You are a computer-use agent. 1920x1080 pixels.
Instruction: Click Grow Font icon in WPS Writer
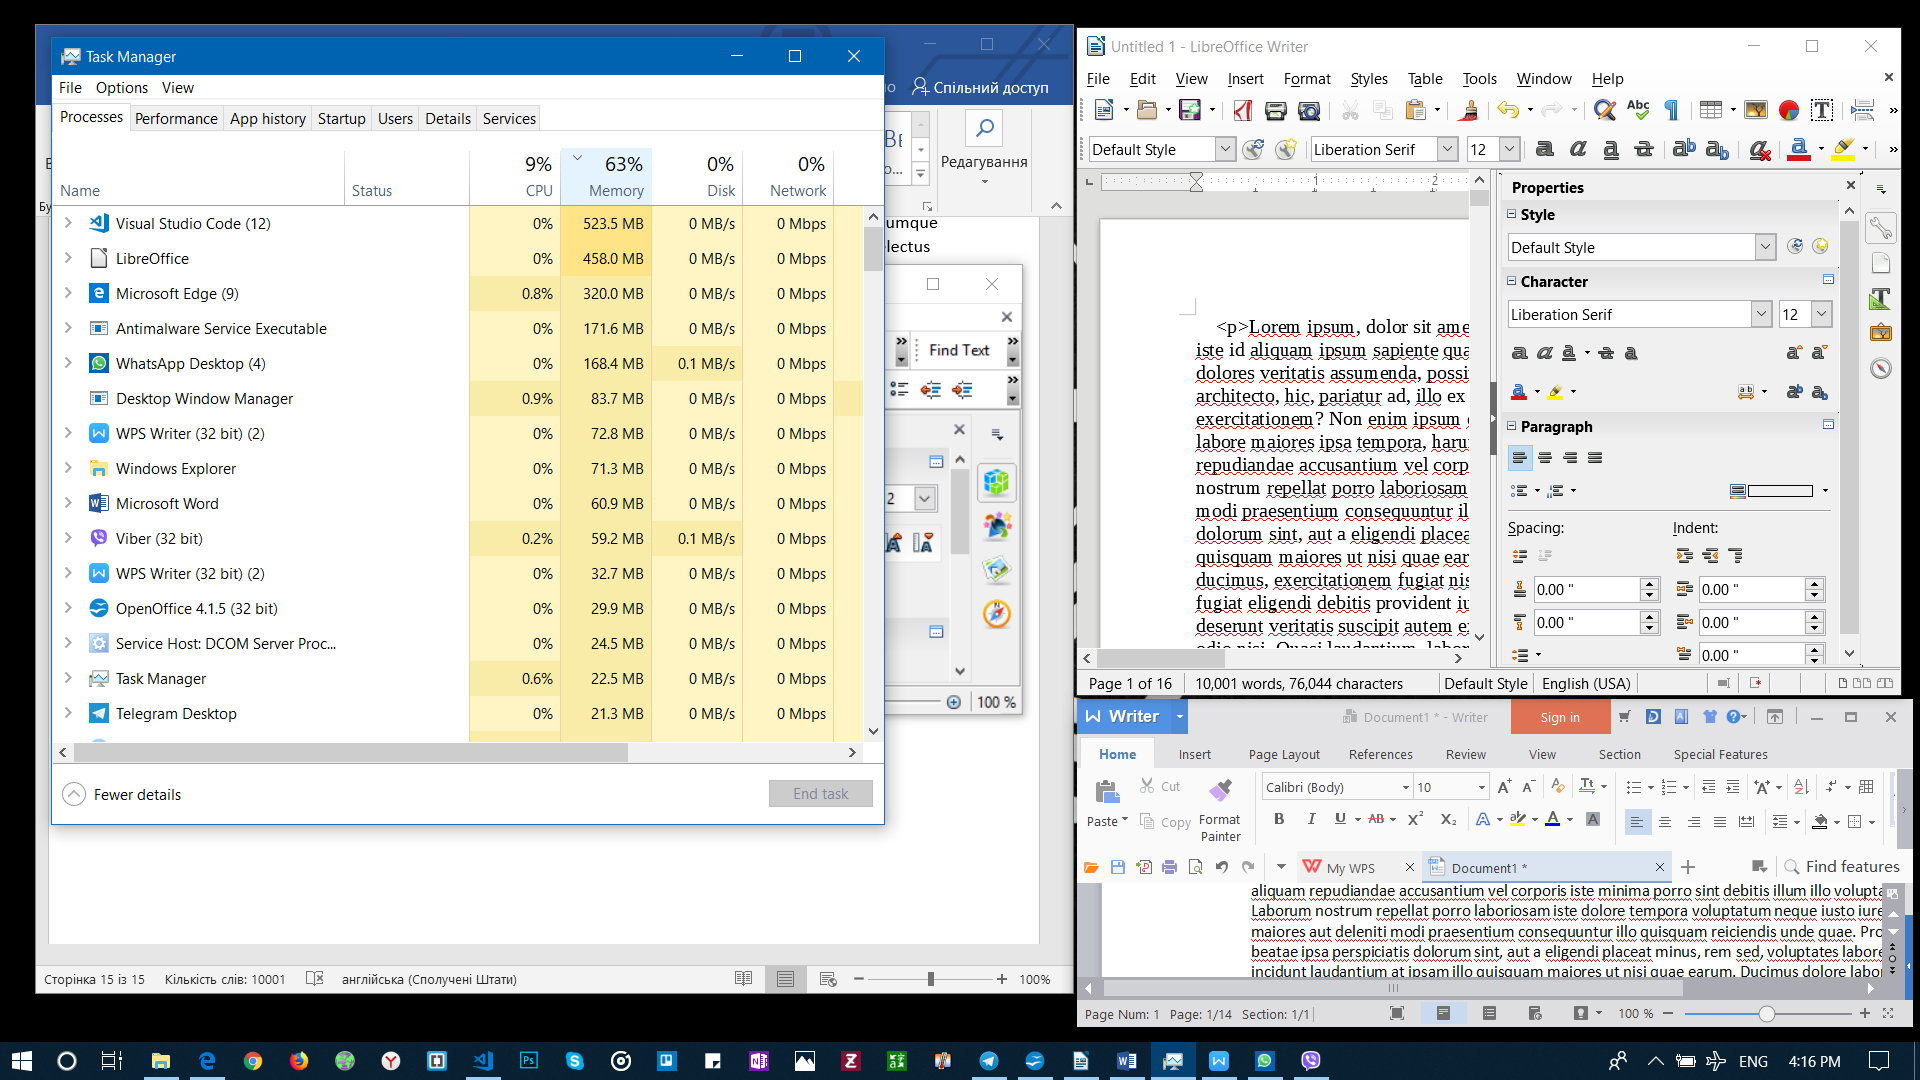point(1504,787)
